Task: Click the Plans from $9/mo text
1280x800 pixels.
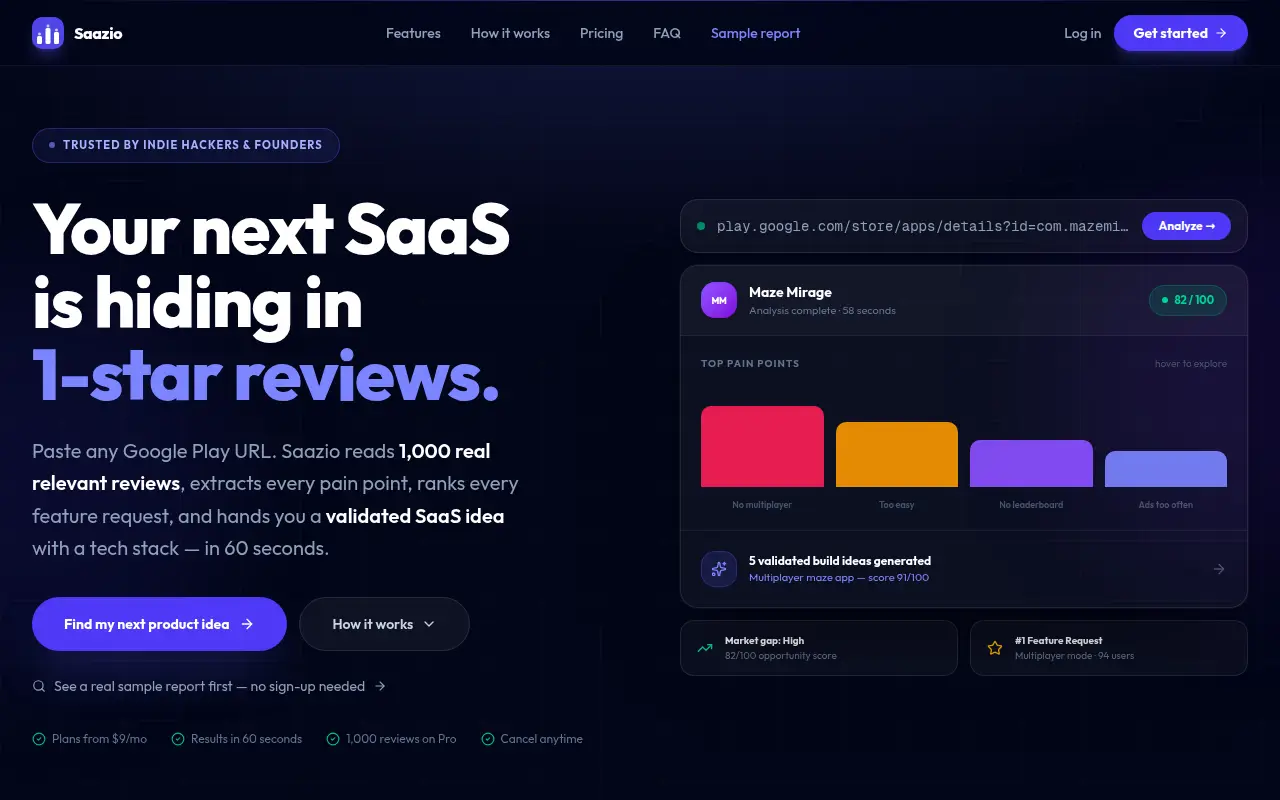Action: pos(99,739)
